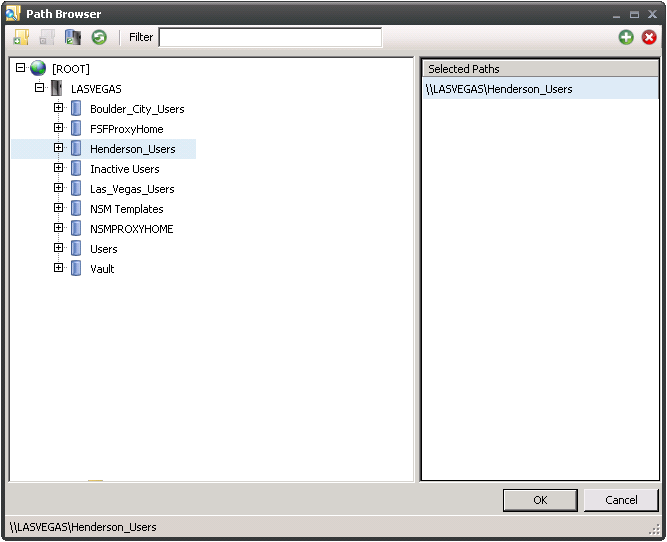Click the window resize grip
This screenshot has height=542, width=667.
654,529
